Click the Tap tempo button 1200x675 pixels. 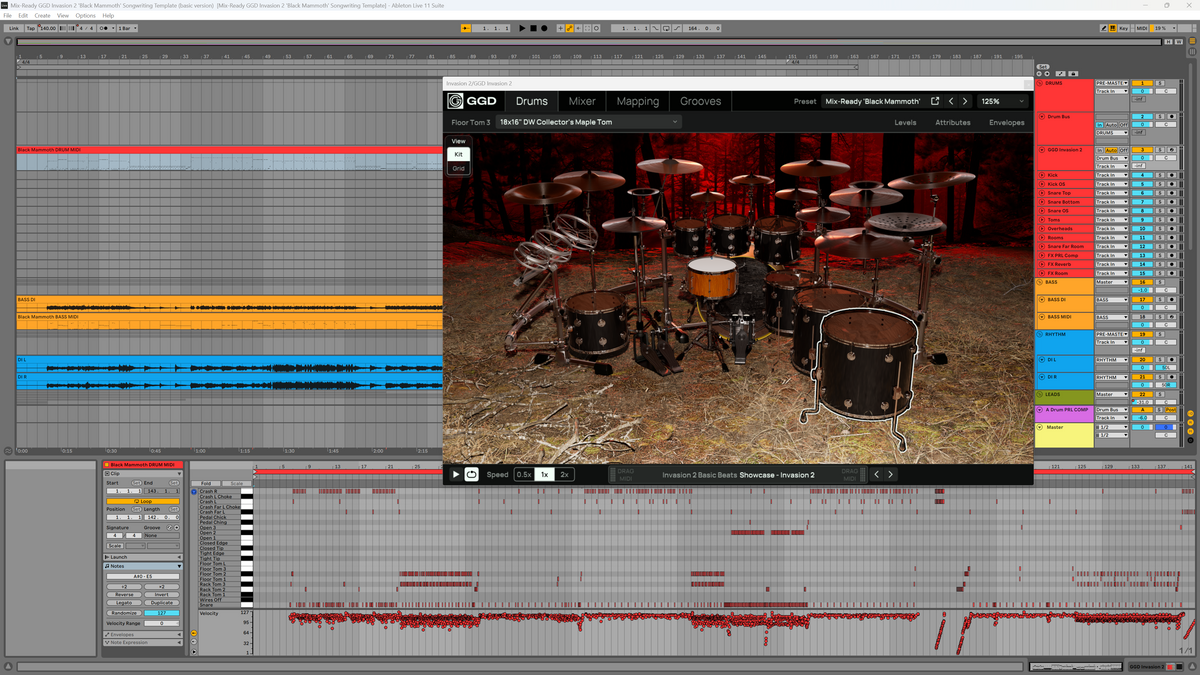tap(31, 28)
